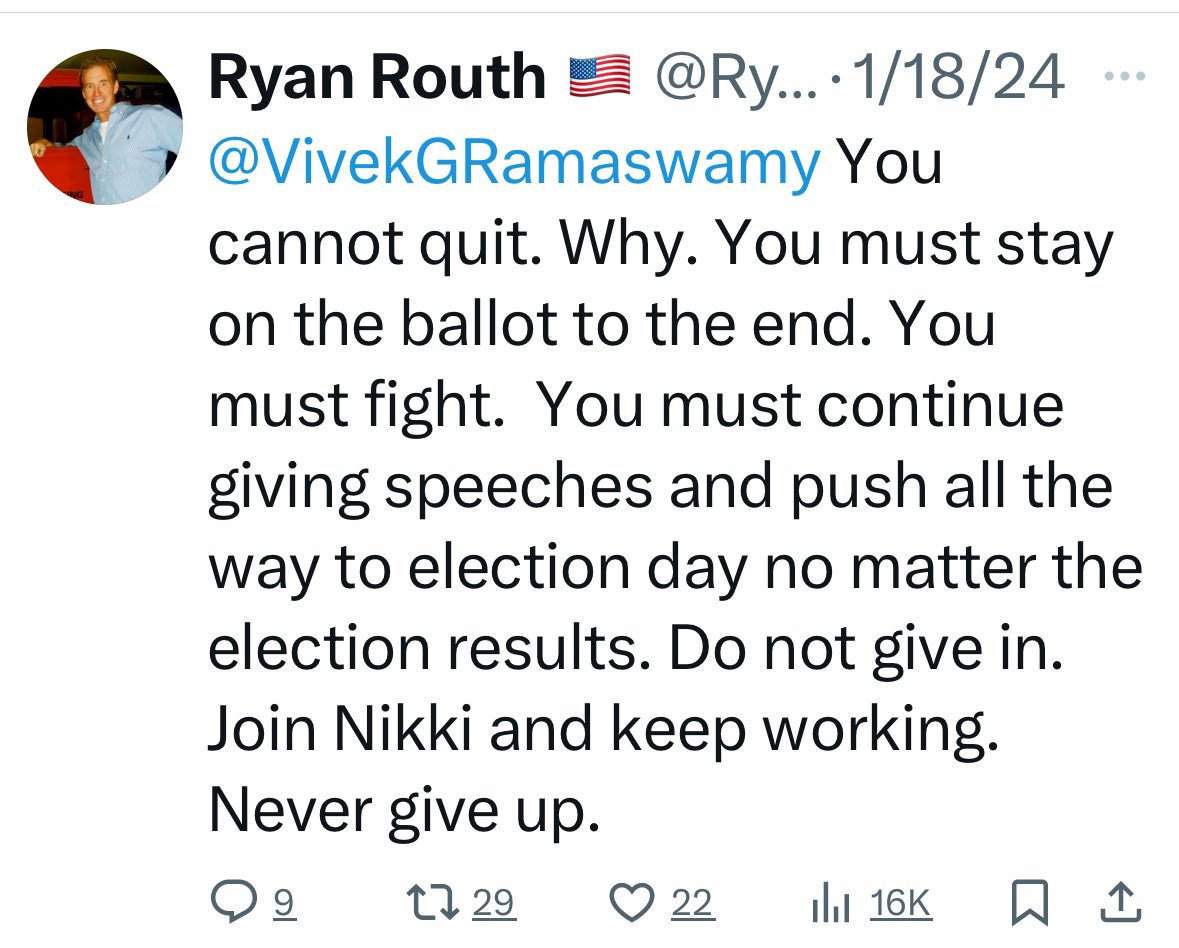Share the tweet via upload arrow icon

(x=1121, y=904)
